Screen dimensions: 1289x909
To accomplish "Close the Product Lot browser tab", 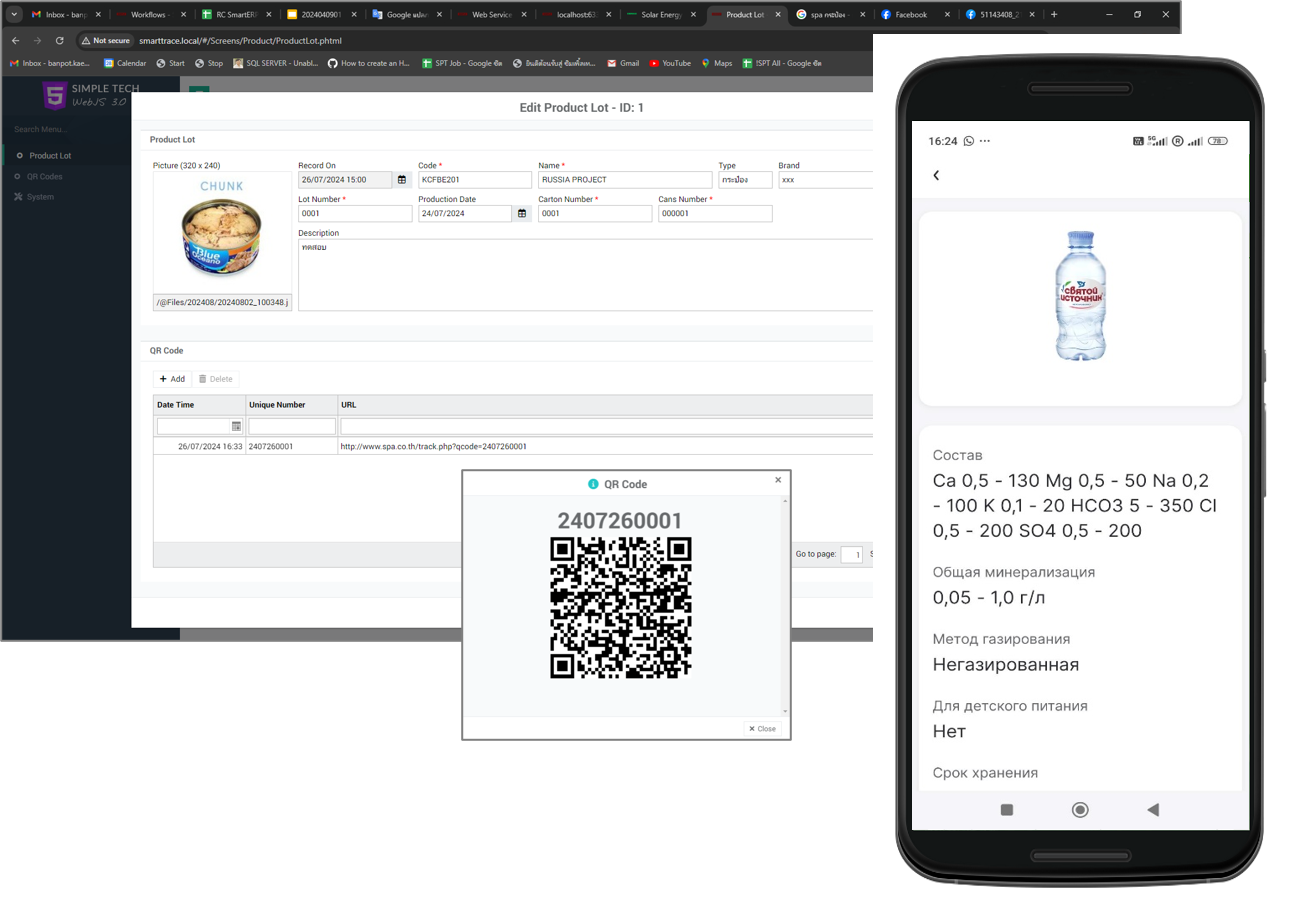I will pyautogui.click(x=777, y=15).
